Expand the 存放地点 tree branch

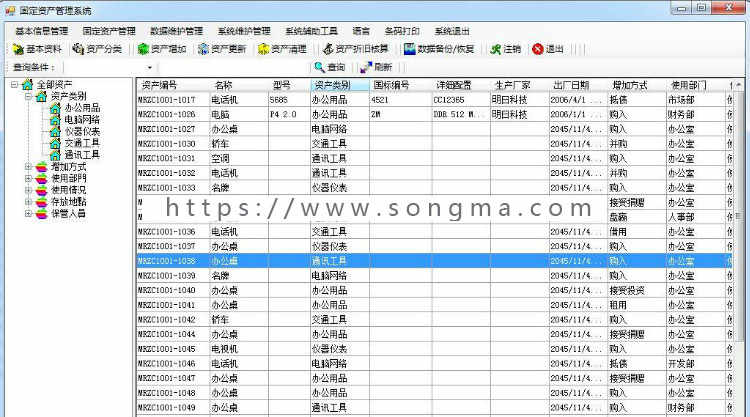(28, 202)
